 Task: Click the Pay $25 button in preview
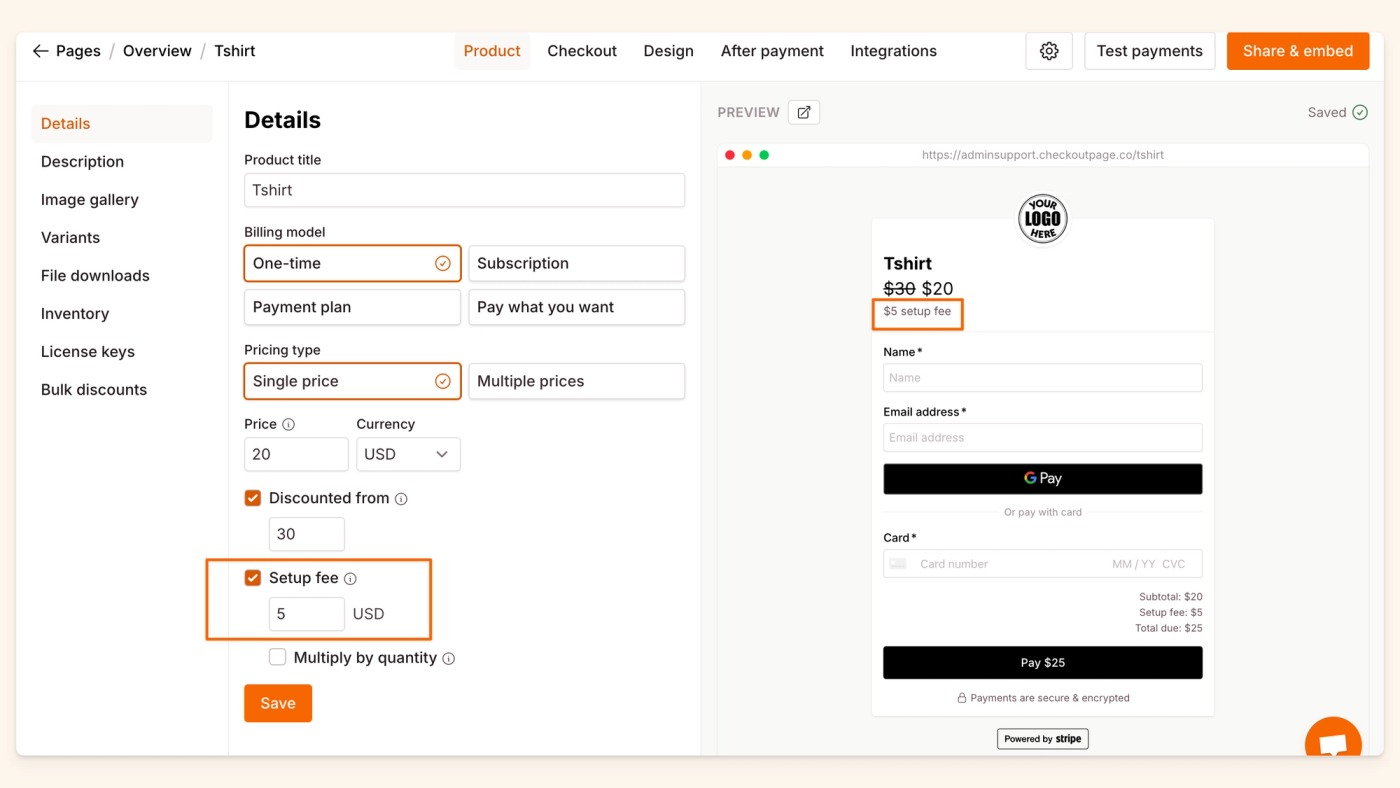(x=1043, y=663)
